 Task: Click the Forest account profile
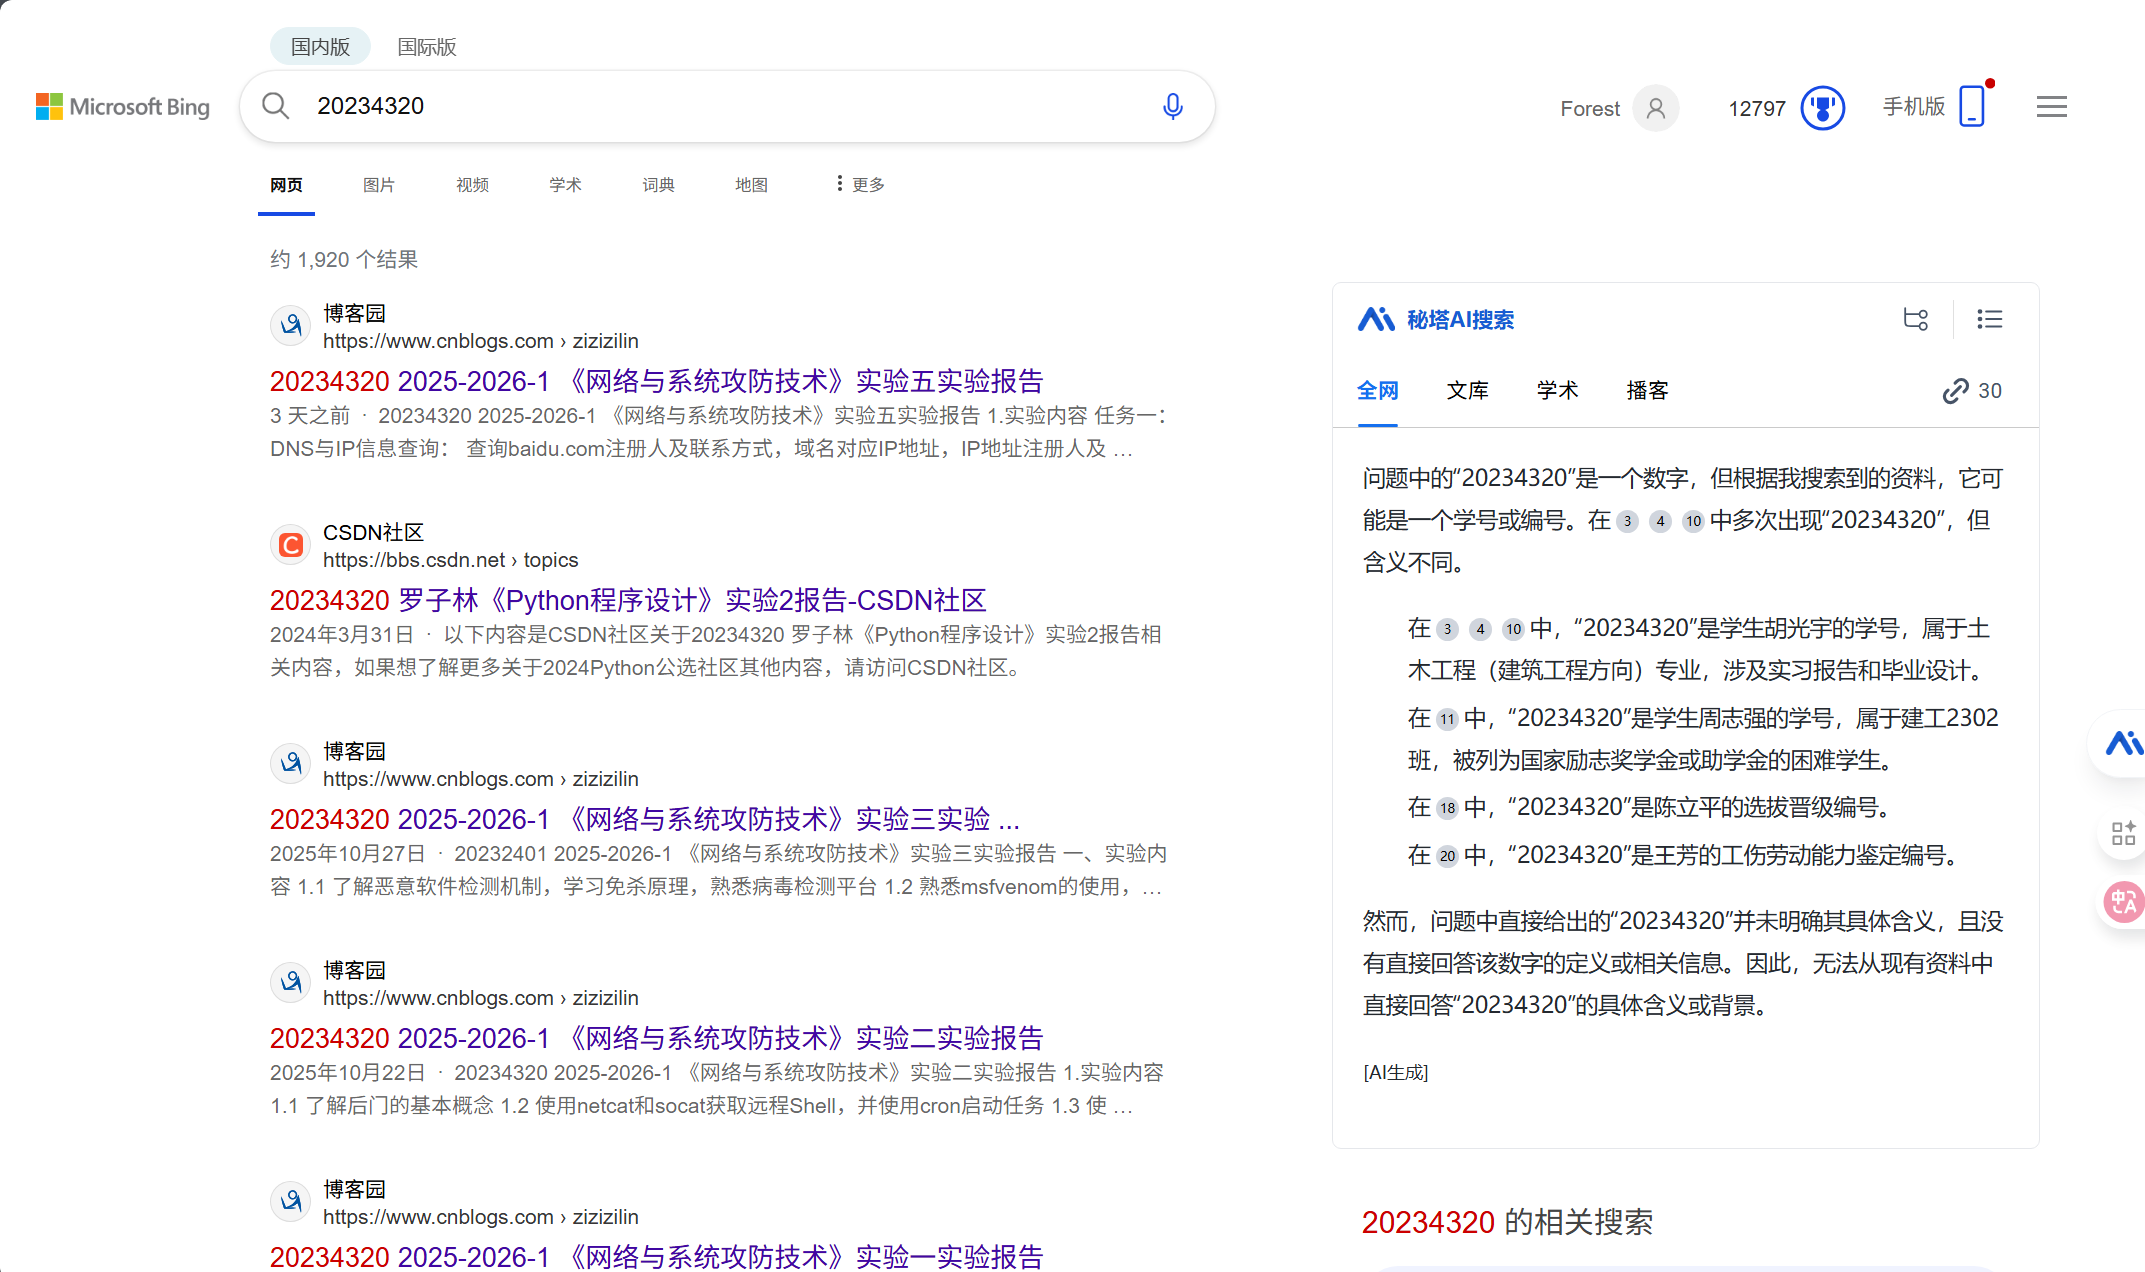point(1616,108)
